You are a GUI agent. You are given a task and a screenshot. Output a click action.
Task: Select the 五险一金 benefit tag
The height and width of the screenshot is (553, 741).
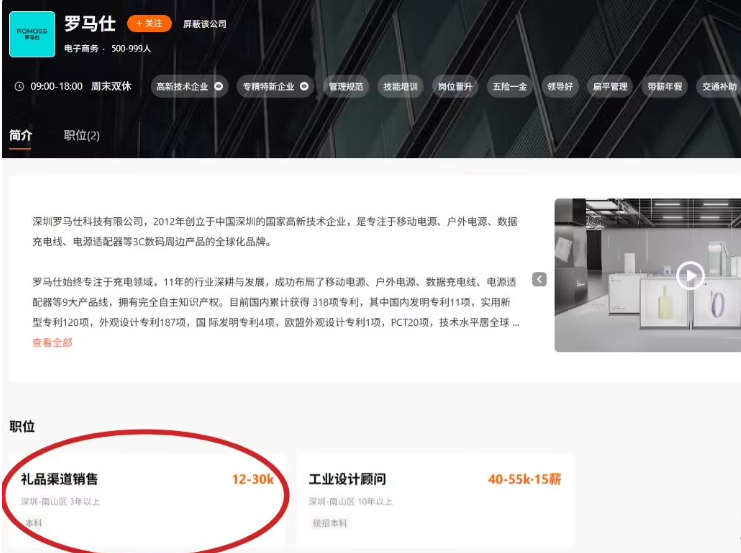click(507, 87)
